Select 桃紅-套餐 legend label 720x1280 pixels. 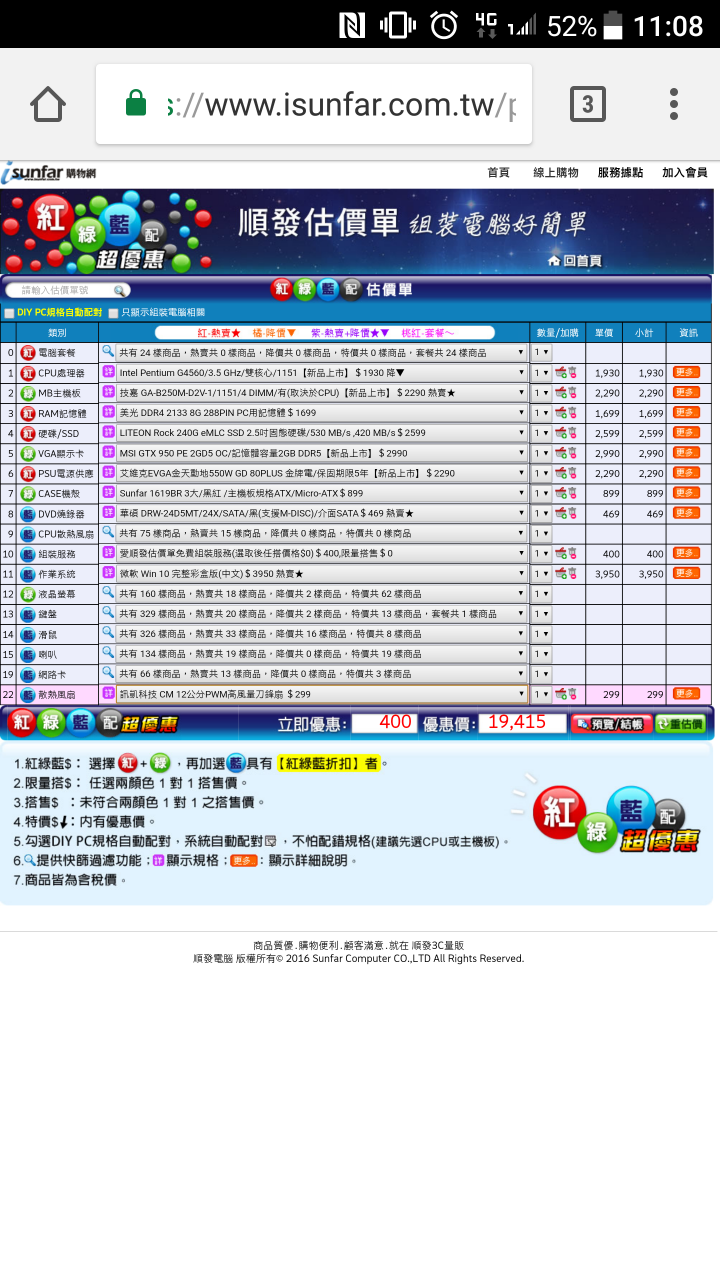pos(427,332)
